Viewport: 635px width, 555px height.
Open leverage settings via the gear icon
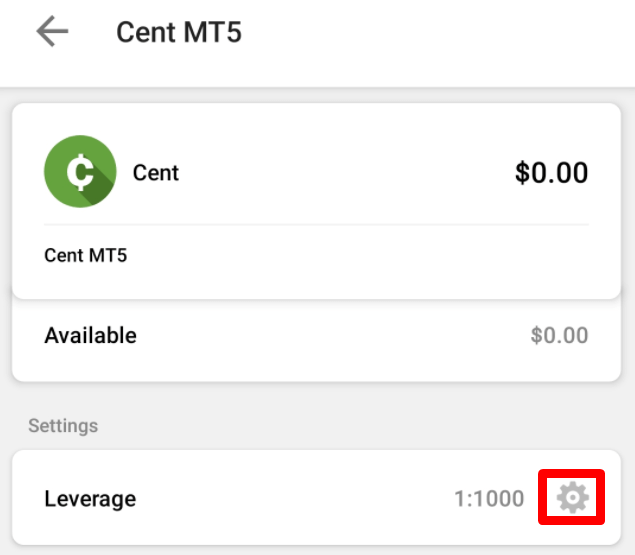[572, 497]
